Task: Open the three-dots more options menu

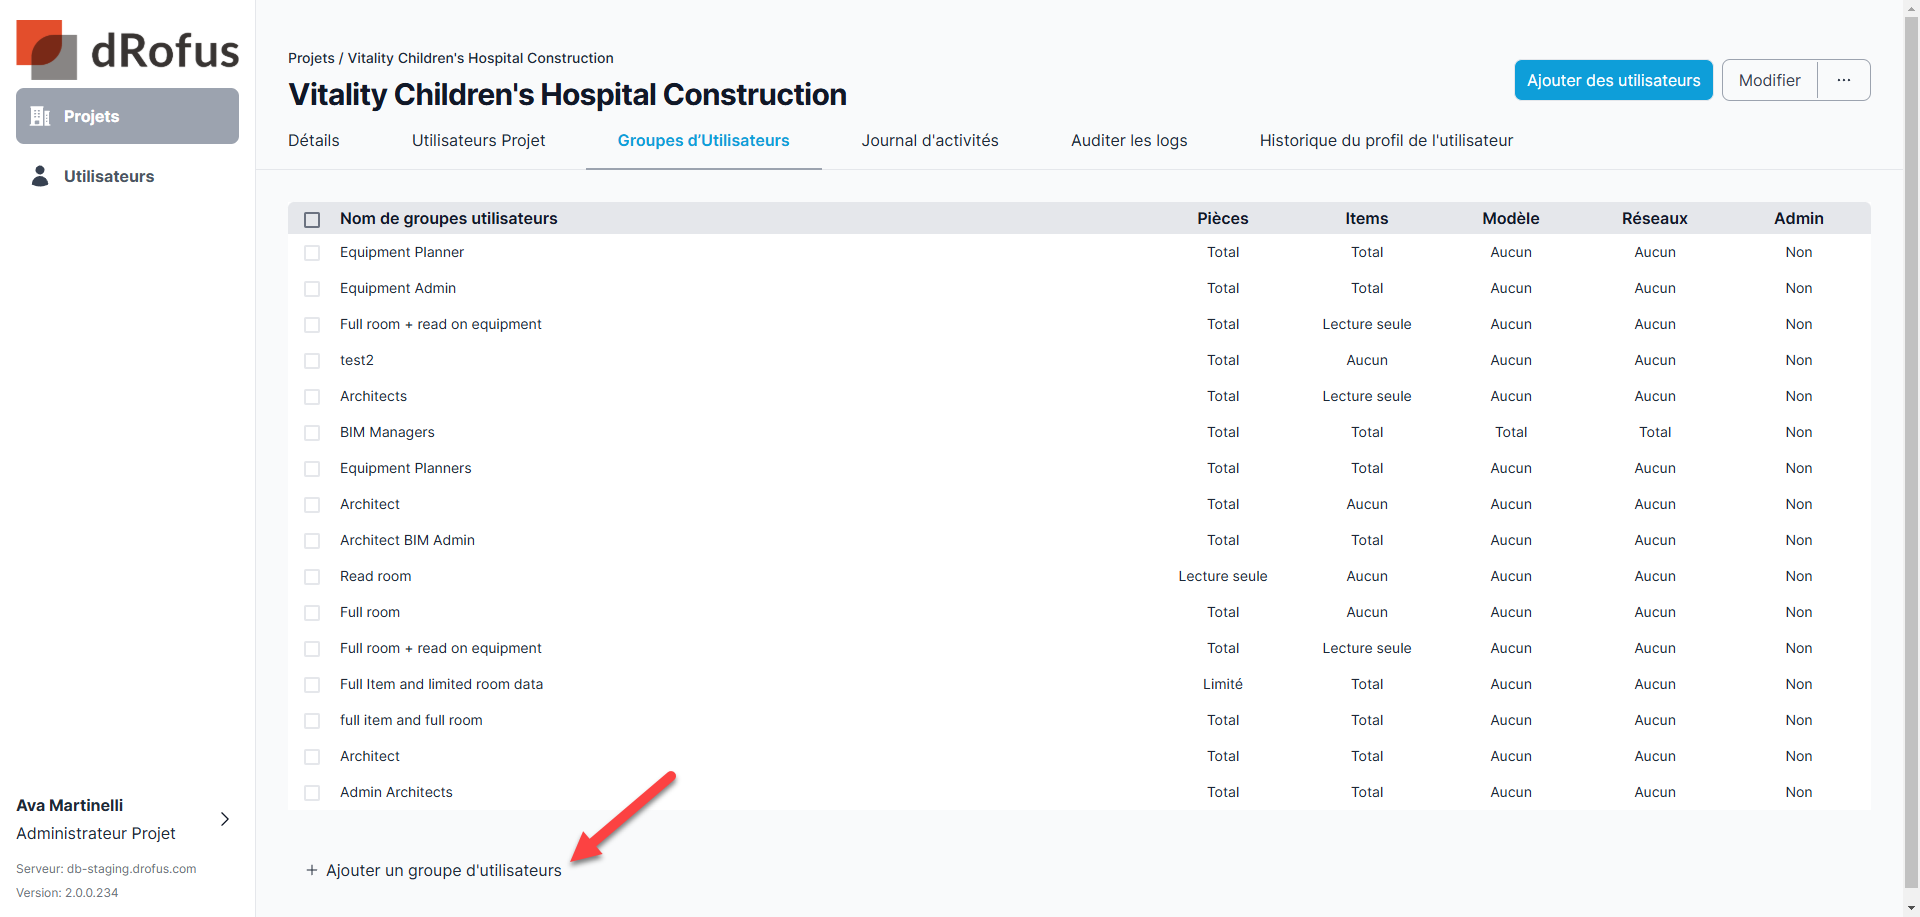Action: point(1843,80)
